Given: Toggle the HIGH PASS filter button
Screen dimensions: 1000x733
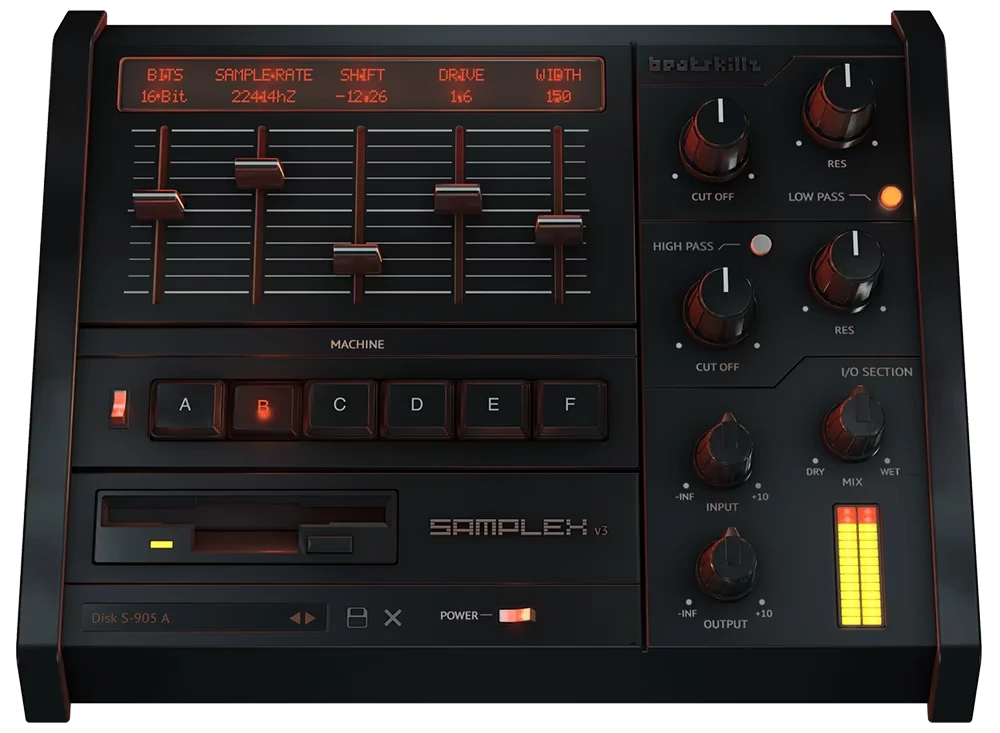Looking at the screenshot, I should click(760, 244).
